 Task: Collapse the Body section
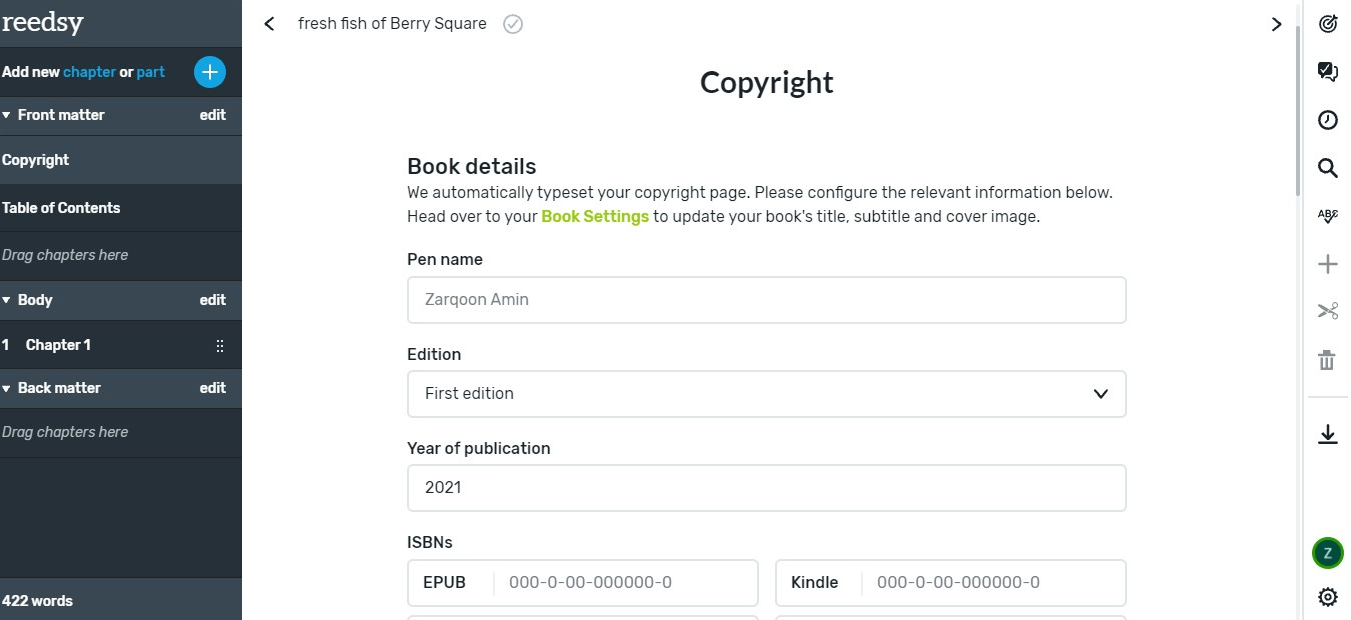[x=7, y=301]
